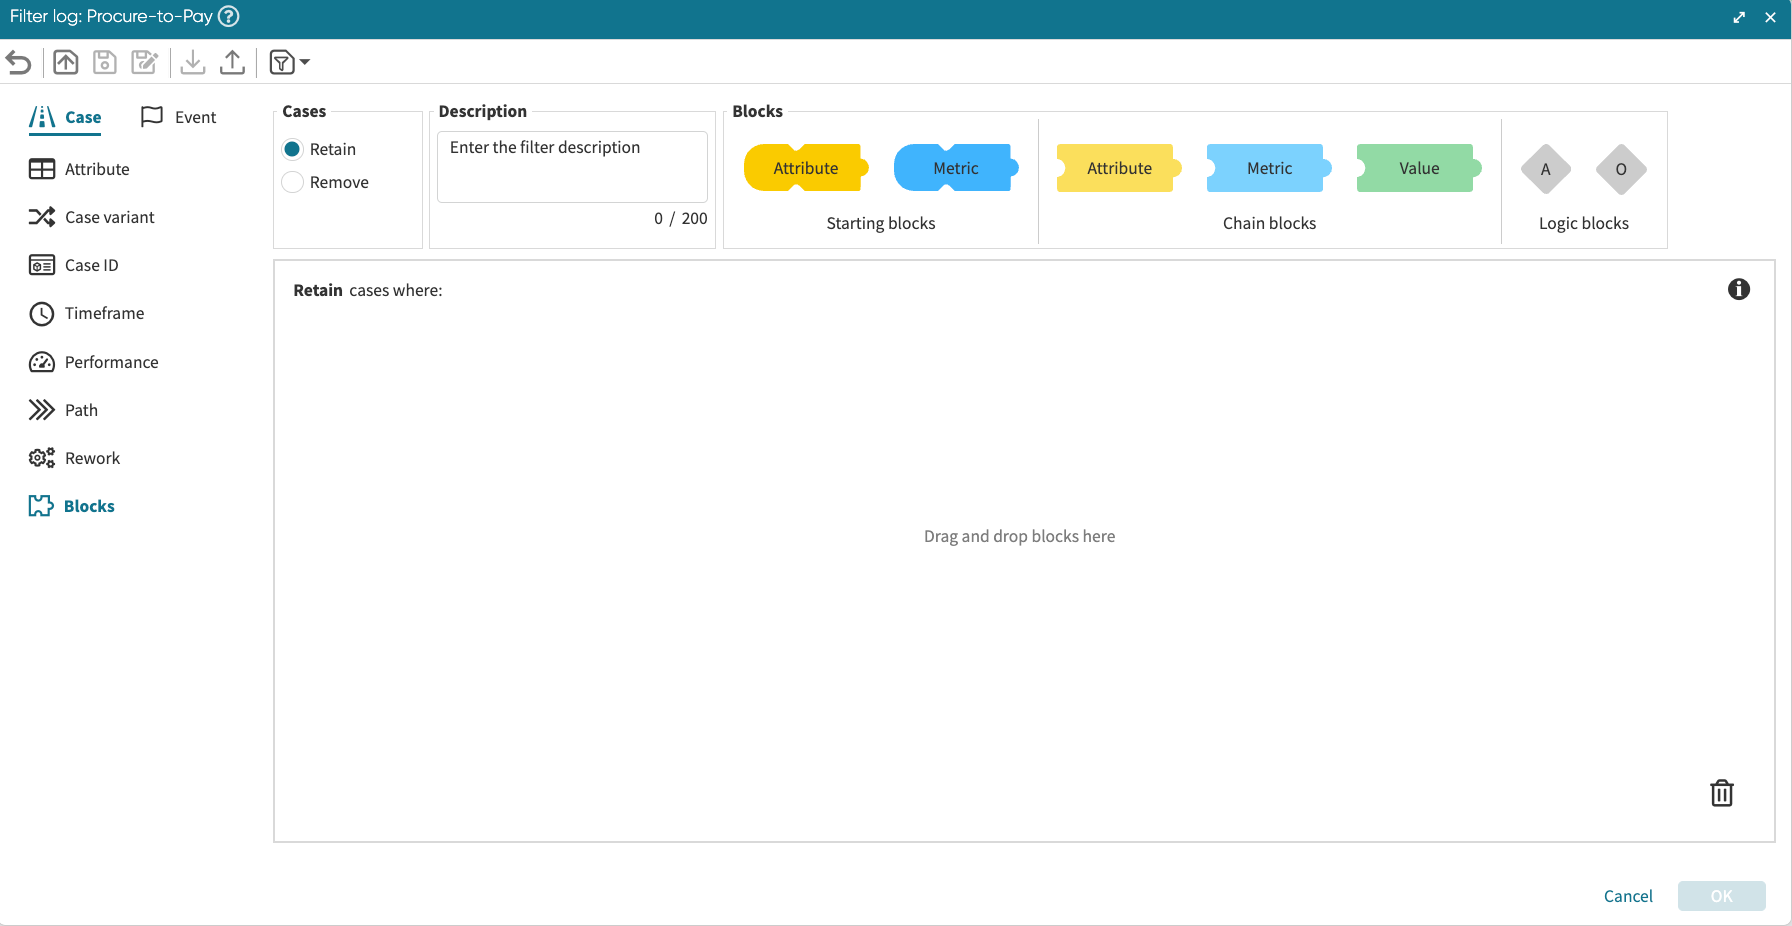This screenshot has width=1792, height=926.
Task: Switch to the Case tab
Action: click(66, 117)
